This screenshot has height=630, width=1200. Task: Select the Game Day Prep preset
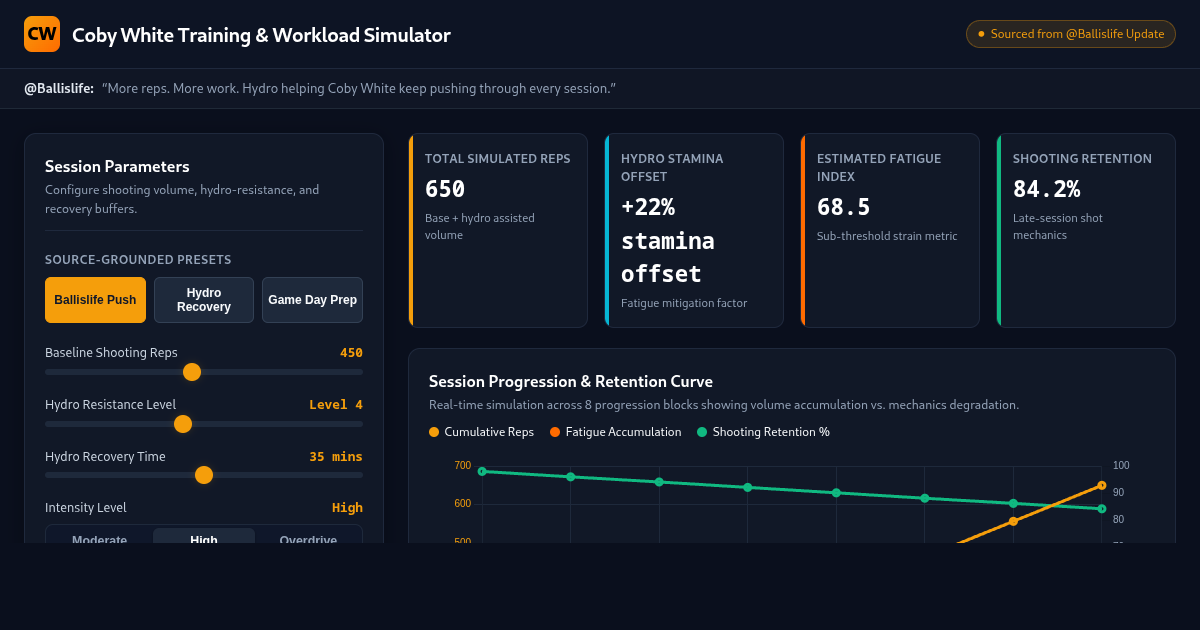(x=312, y=300)
